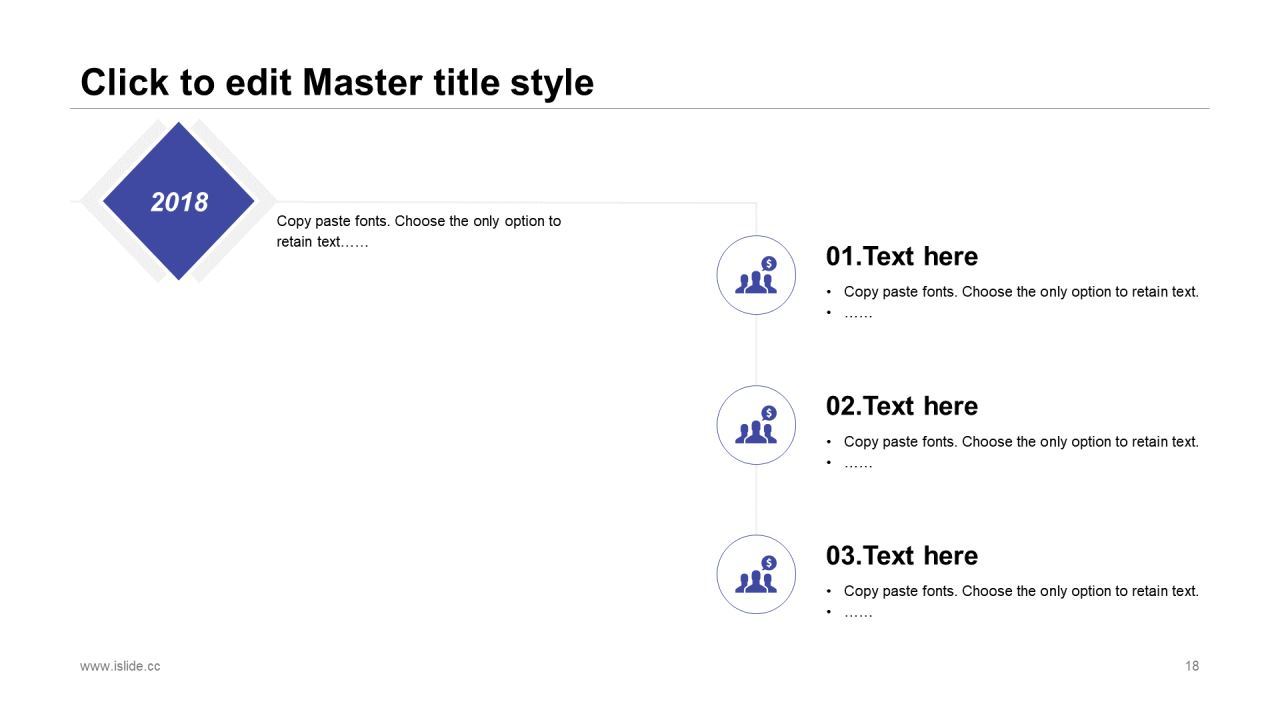Click the text "Copy paste fonts" beside the 2018 diamond
The image size is (1280, 720).
pos(419,231)
